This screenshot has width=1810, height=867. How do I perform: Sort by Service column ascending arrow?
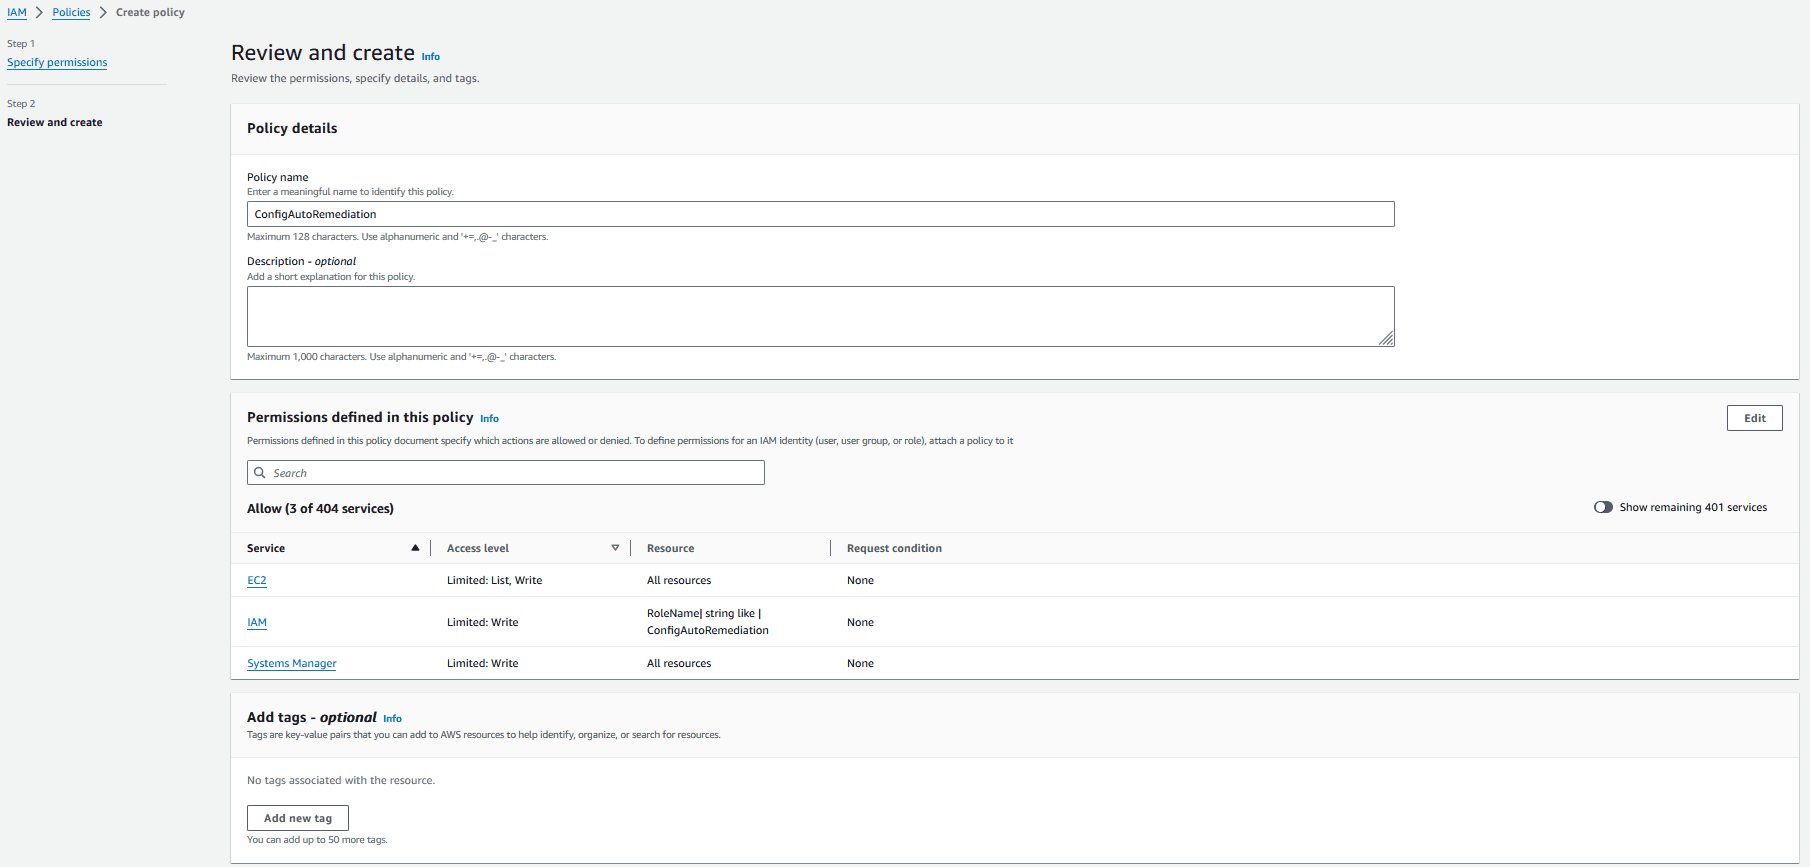tap(415, 548)
